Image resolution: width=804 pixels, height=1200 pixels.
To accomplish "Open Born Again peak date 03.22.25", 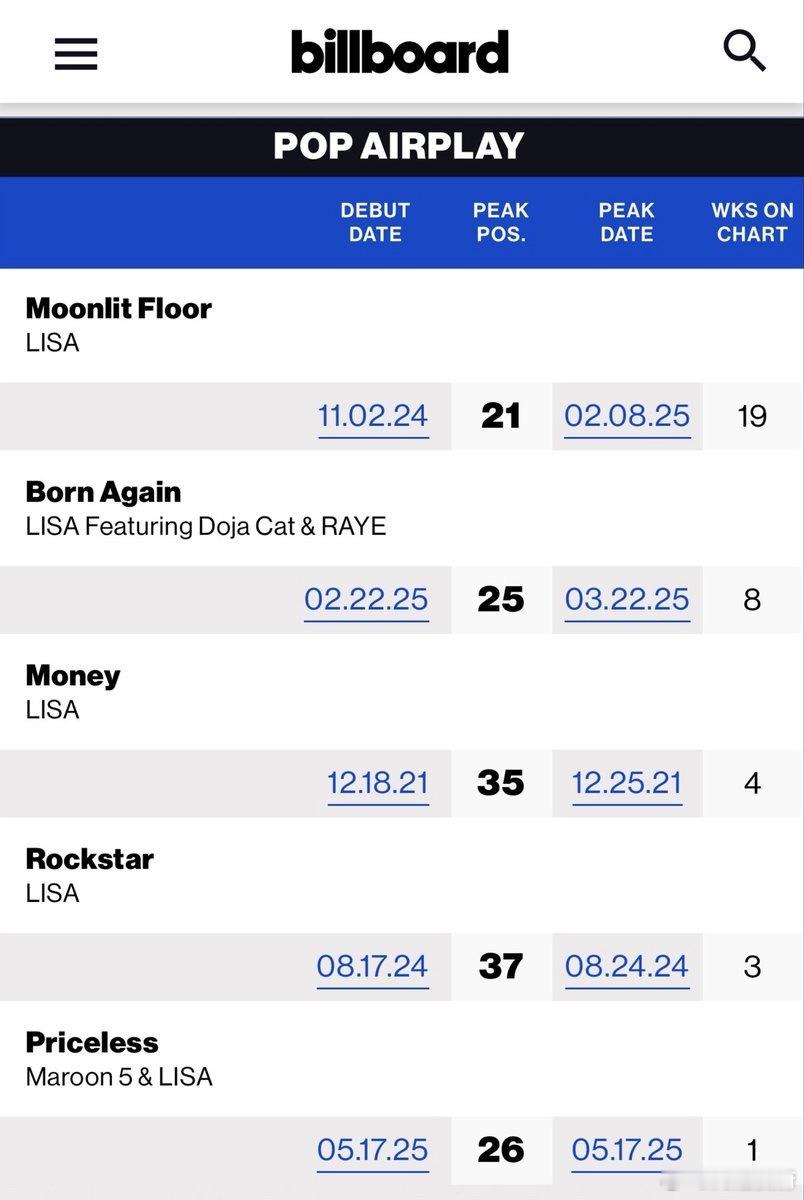I will tap(627, 599).
